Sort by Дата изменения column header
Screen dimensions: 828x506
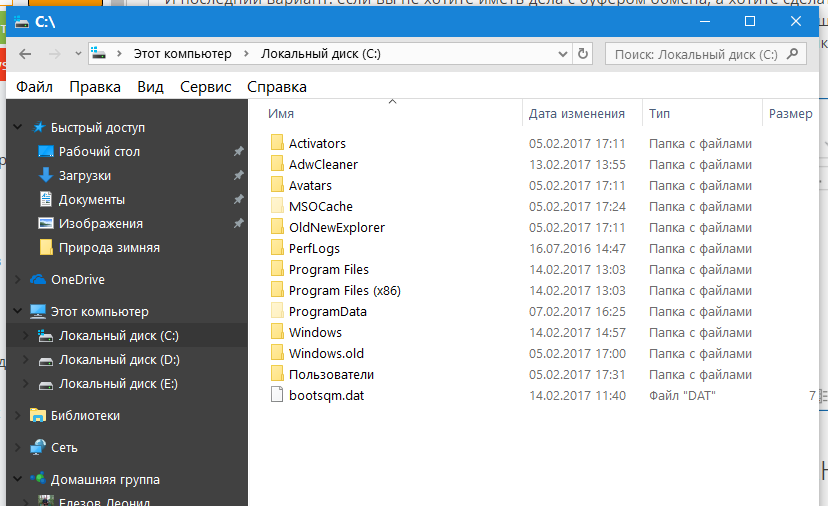click(577, 114)
